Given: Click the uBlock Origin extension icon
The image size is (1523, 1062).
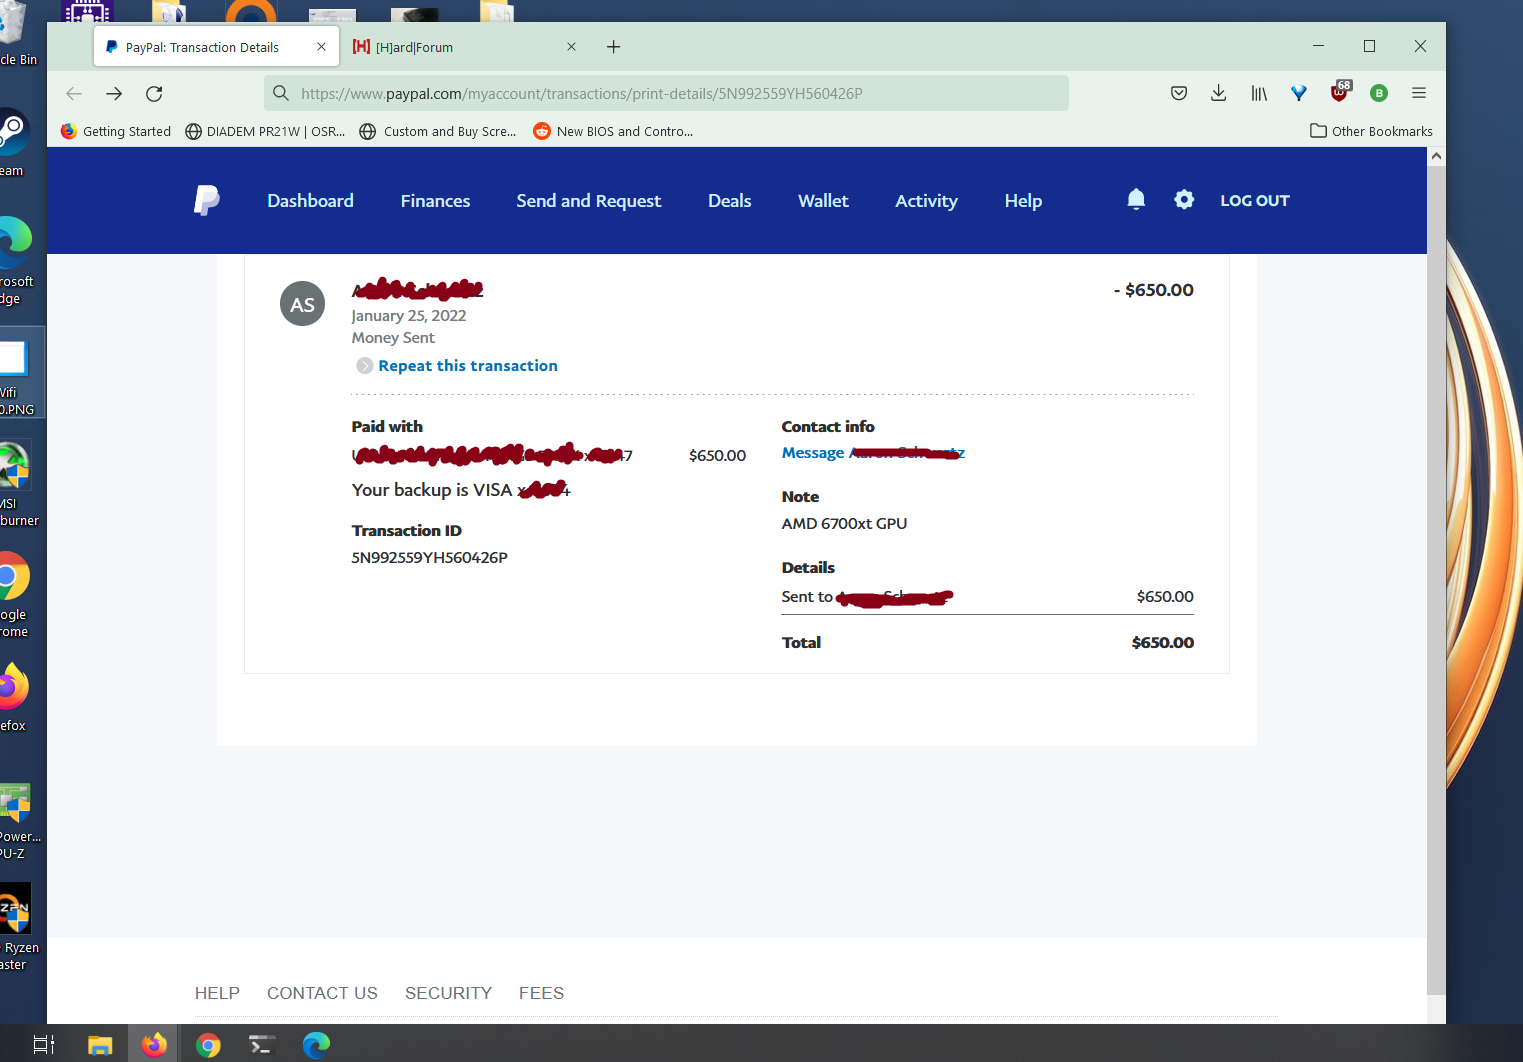Looking at the screenshot, I should 1339,93.
